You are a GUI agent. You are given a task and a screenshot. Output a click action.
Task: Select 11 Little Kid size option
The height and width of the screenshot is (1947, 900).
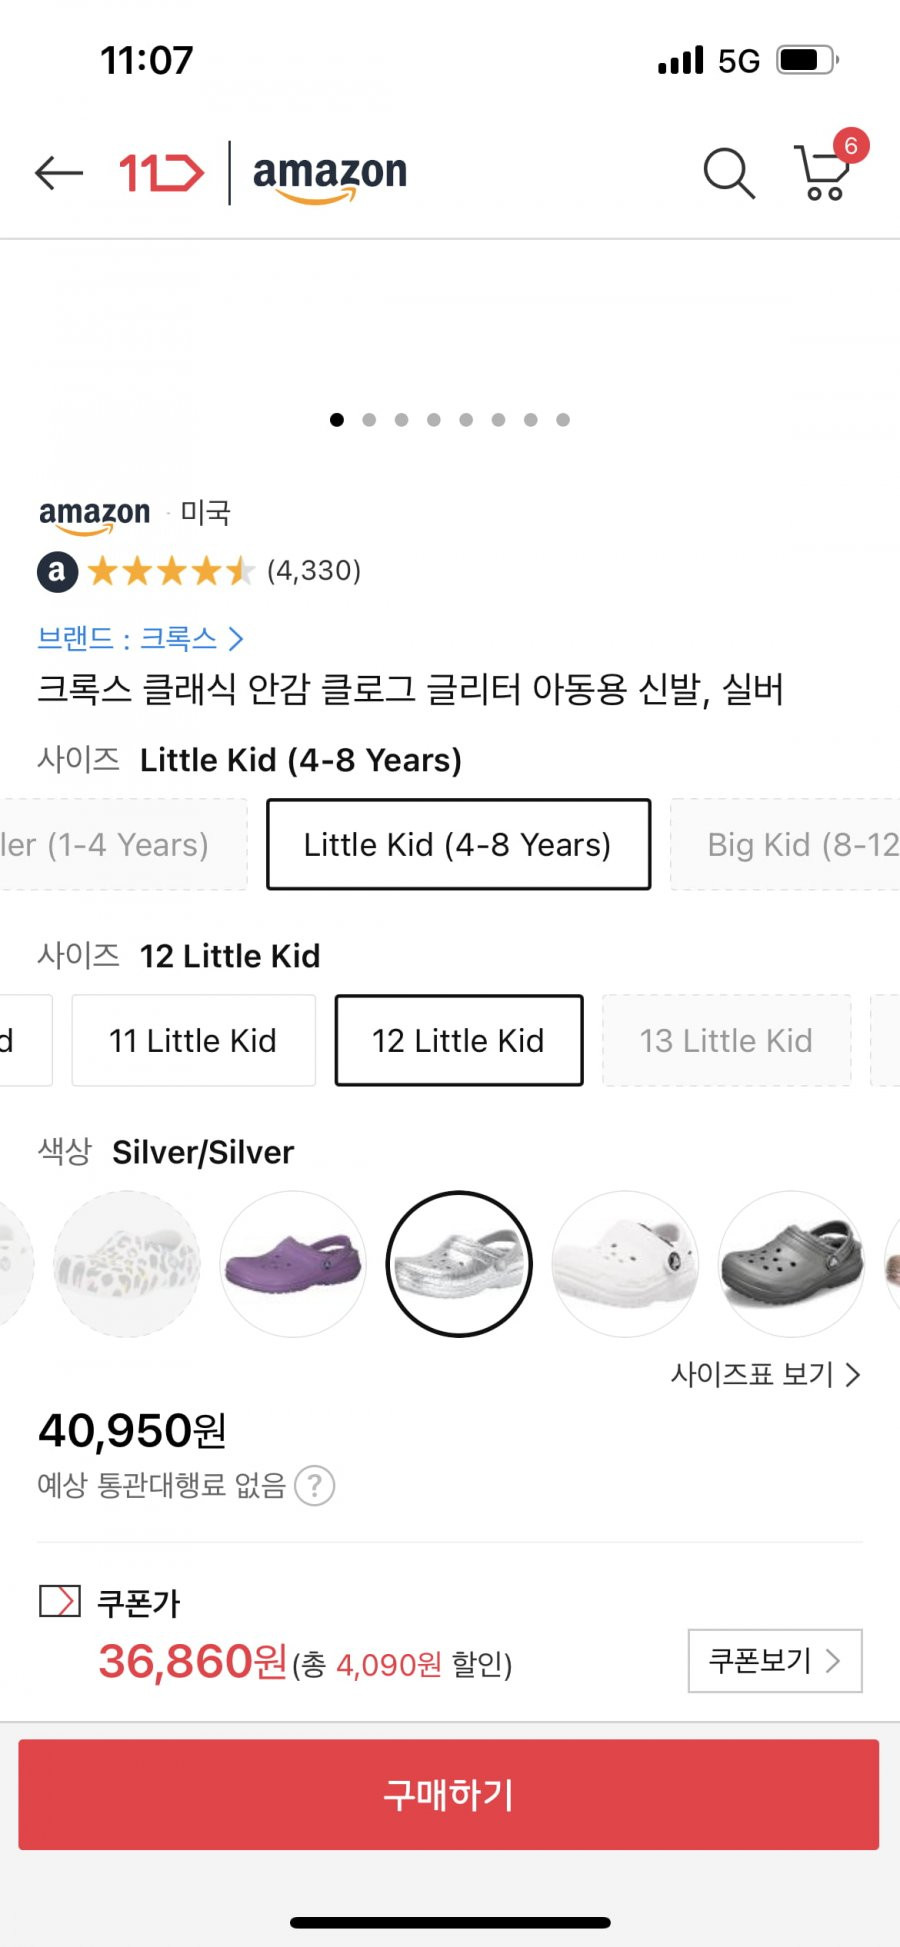coord(193,1040)
